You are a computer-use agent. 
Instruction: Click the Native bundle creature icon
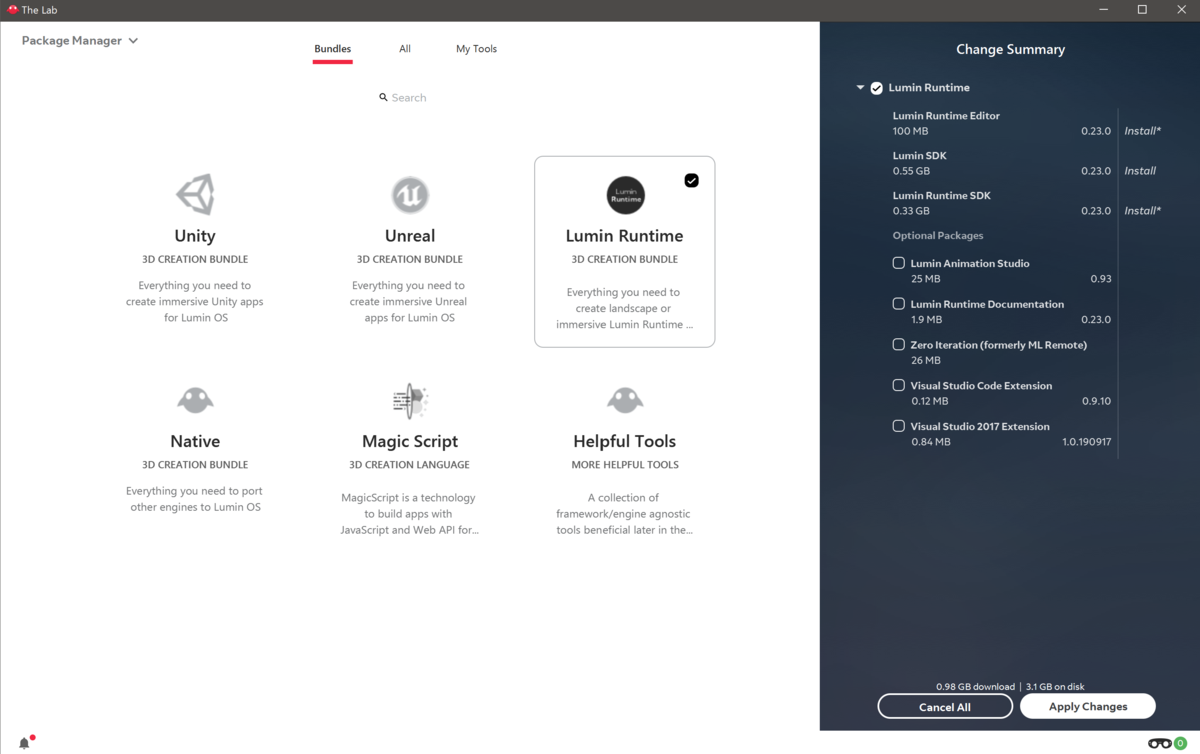[x=195, y=400]
